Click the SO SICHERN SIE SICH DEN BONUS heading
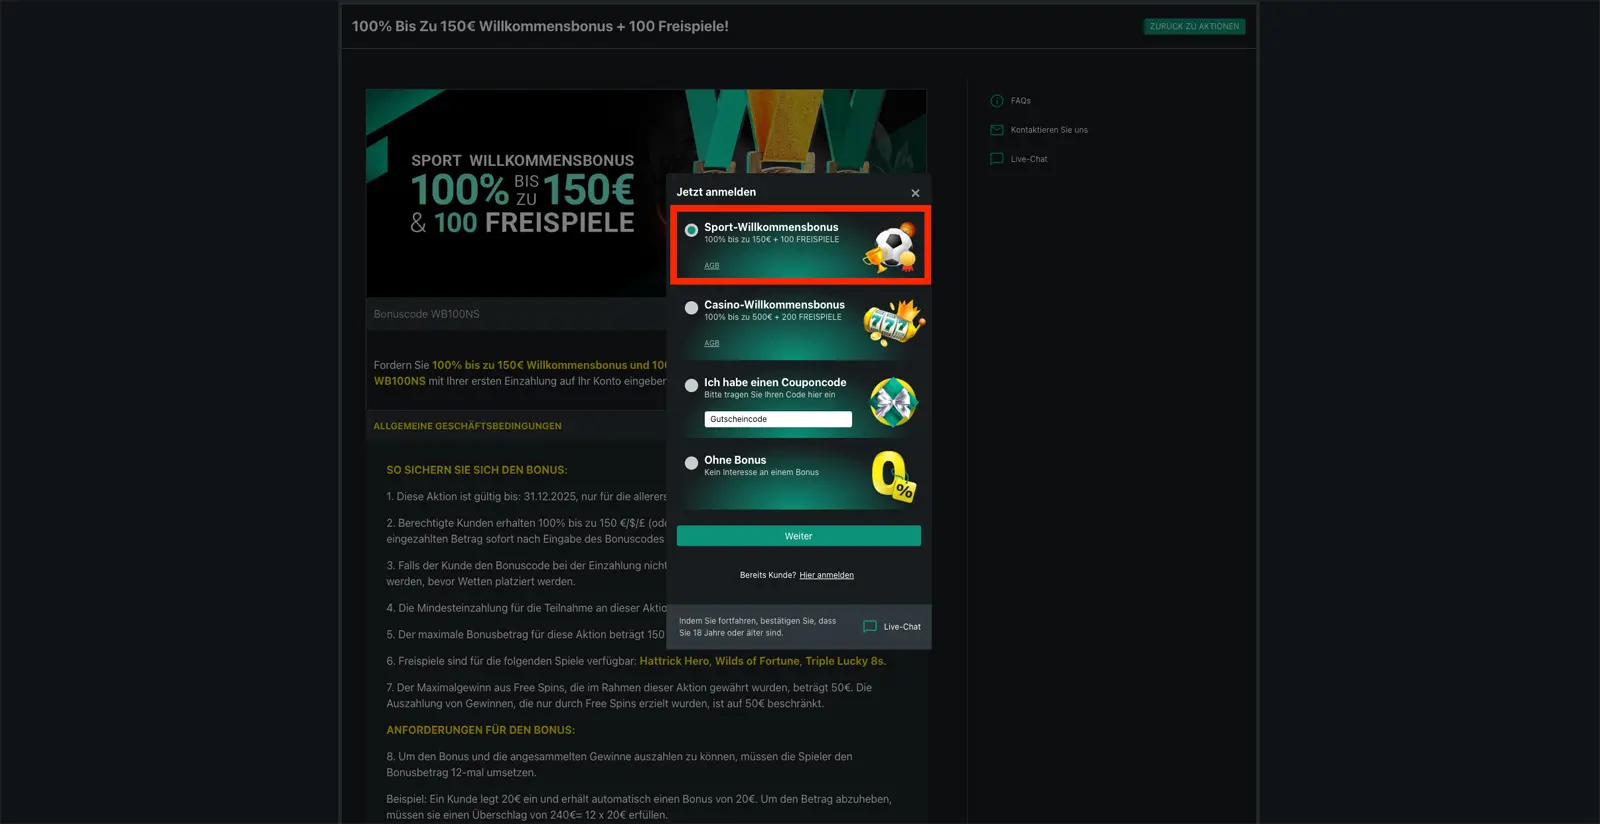 click(477, 470)
